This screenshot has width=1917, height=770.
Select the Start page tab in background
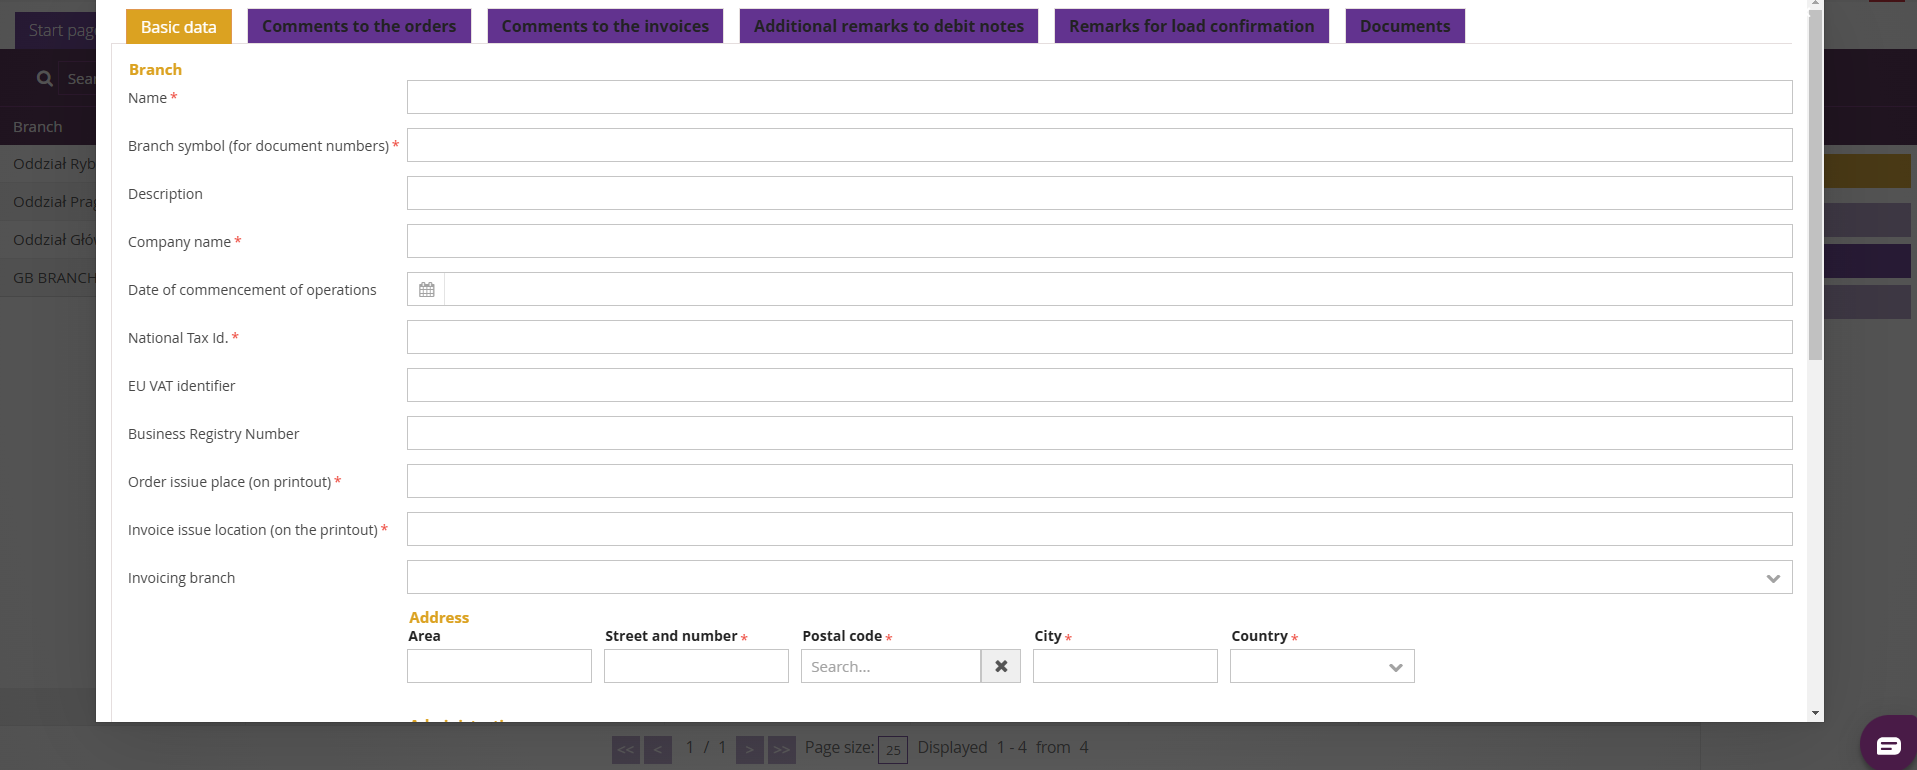pyautogui.click(x=57, y=30)
